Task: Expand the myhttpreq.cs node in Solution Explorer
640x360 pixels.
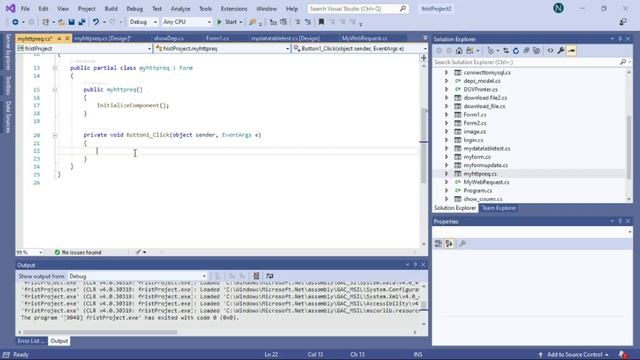Action: pos(446,174)
